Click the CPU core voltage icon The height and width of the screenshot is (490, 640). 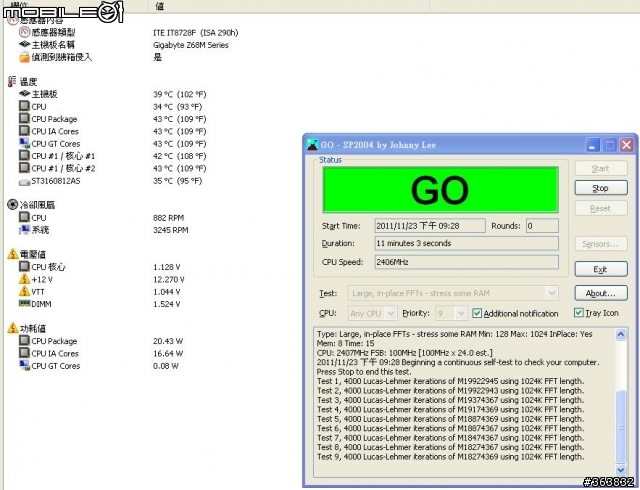click(x=24, y=266)
